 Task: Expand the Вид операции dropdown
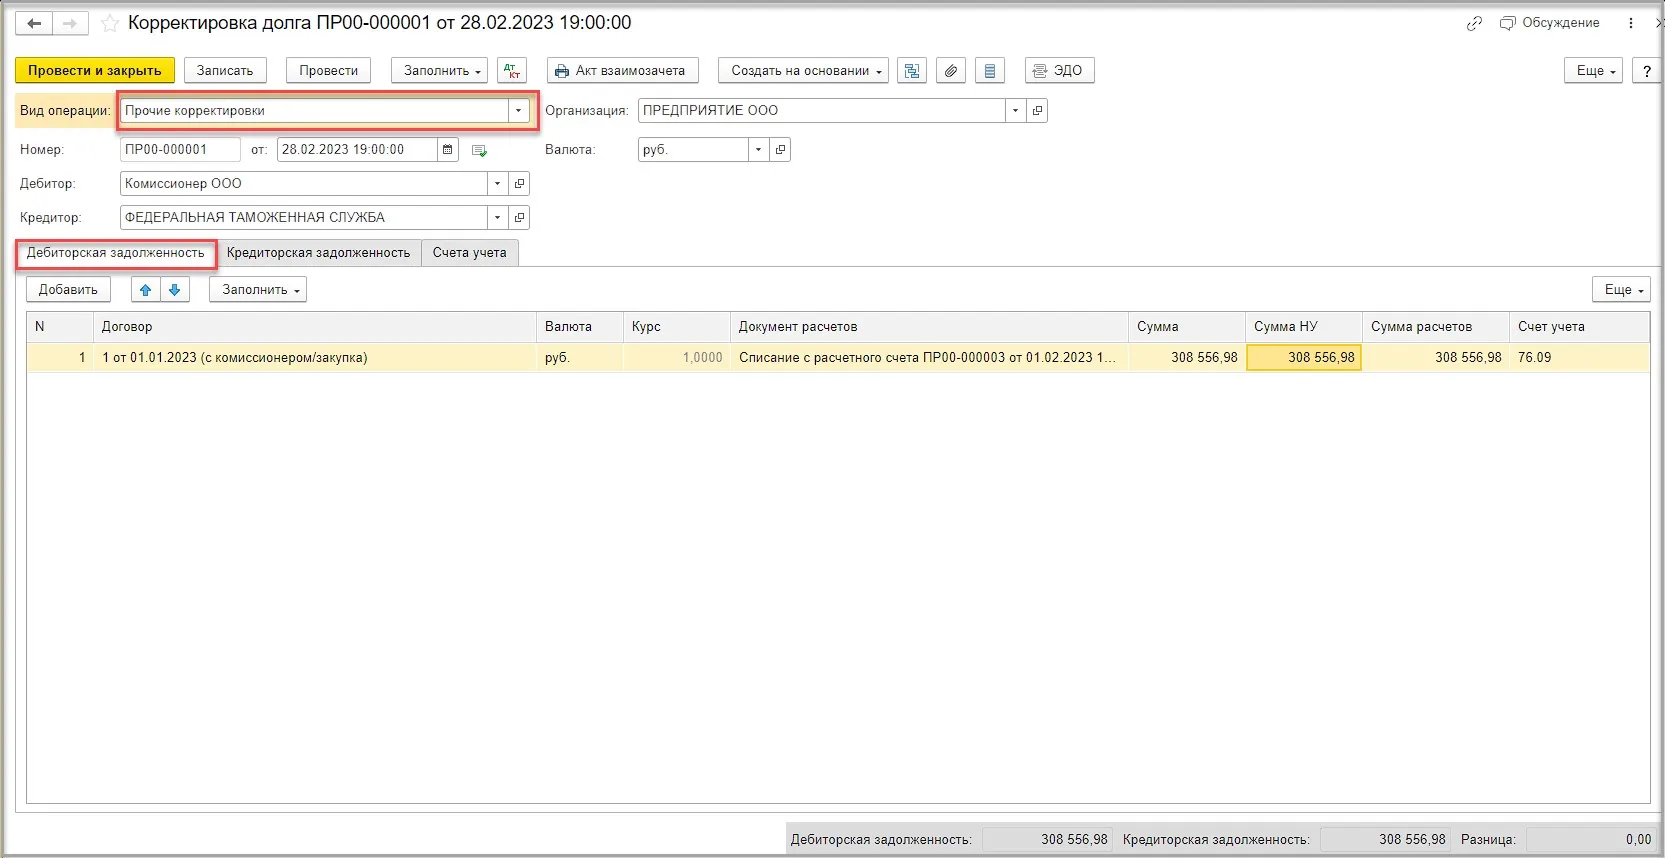[x=518, y=111]
